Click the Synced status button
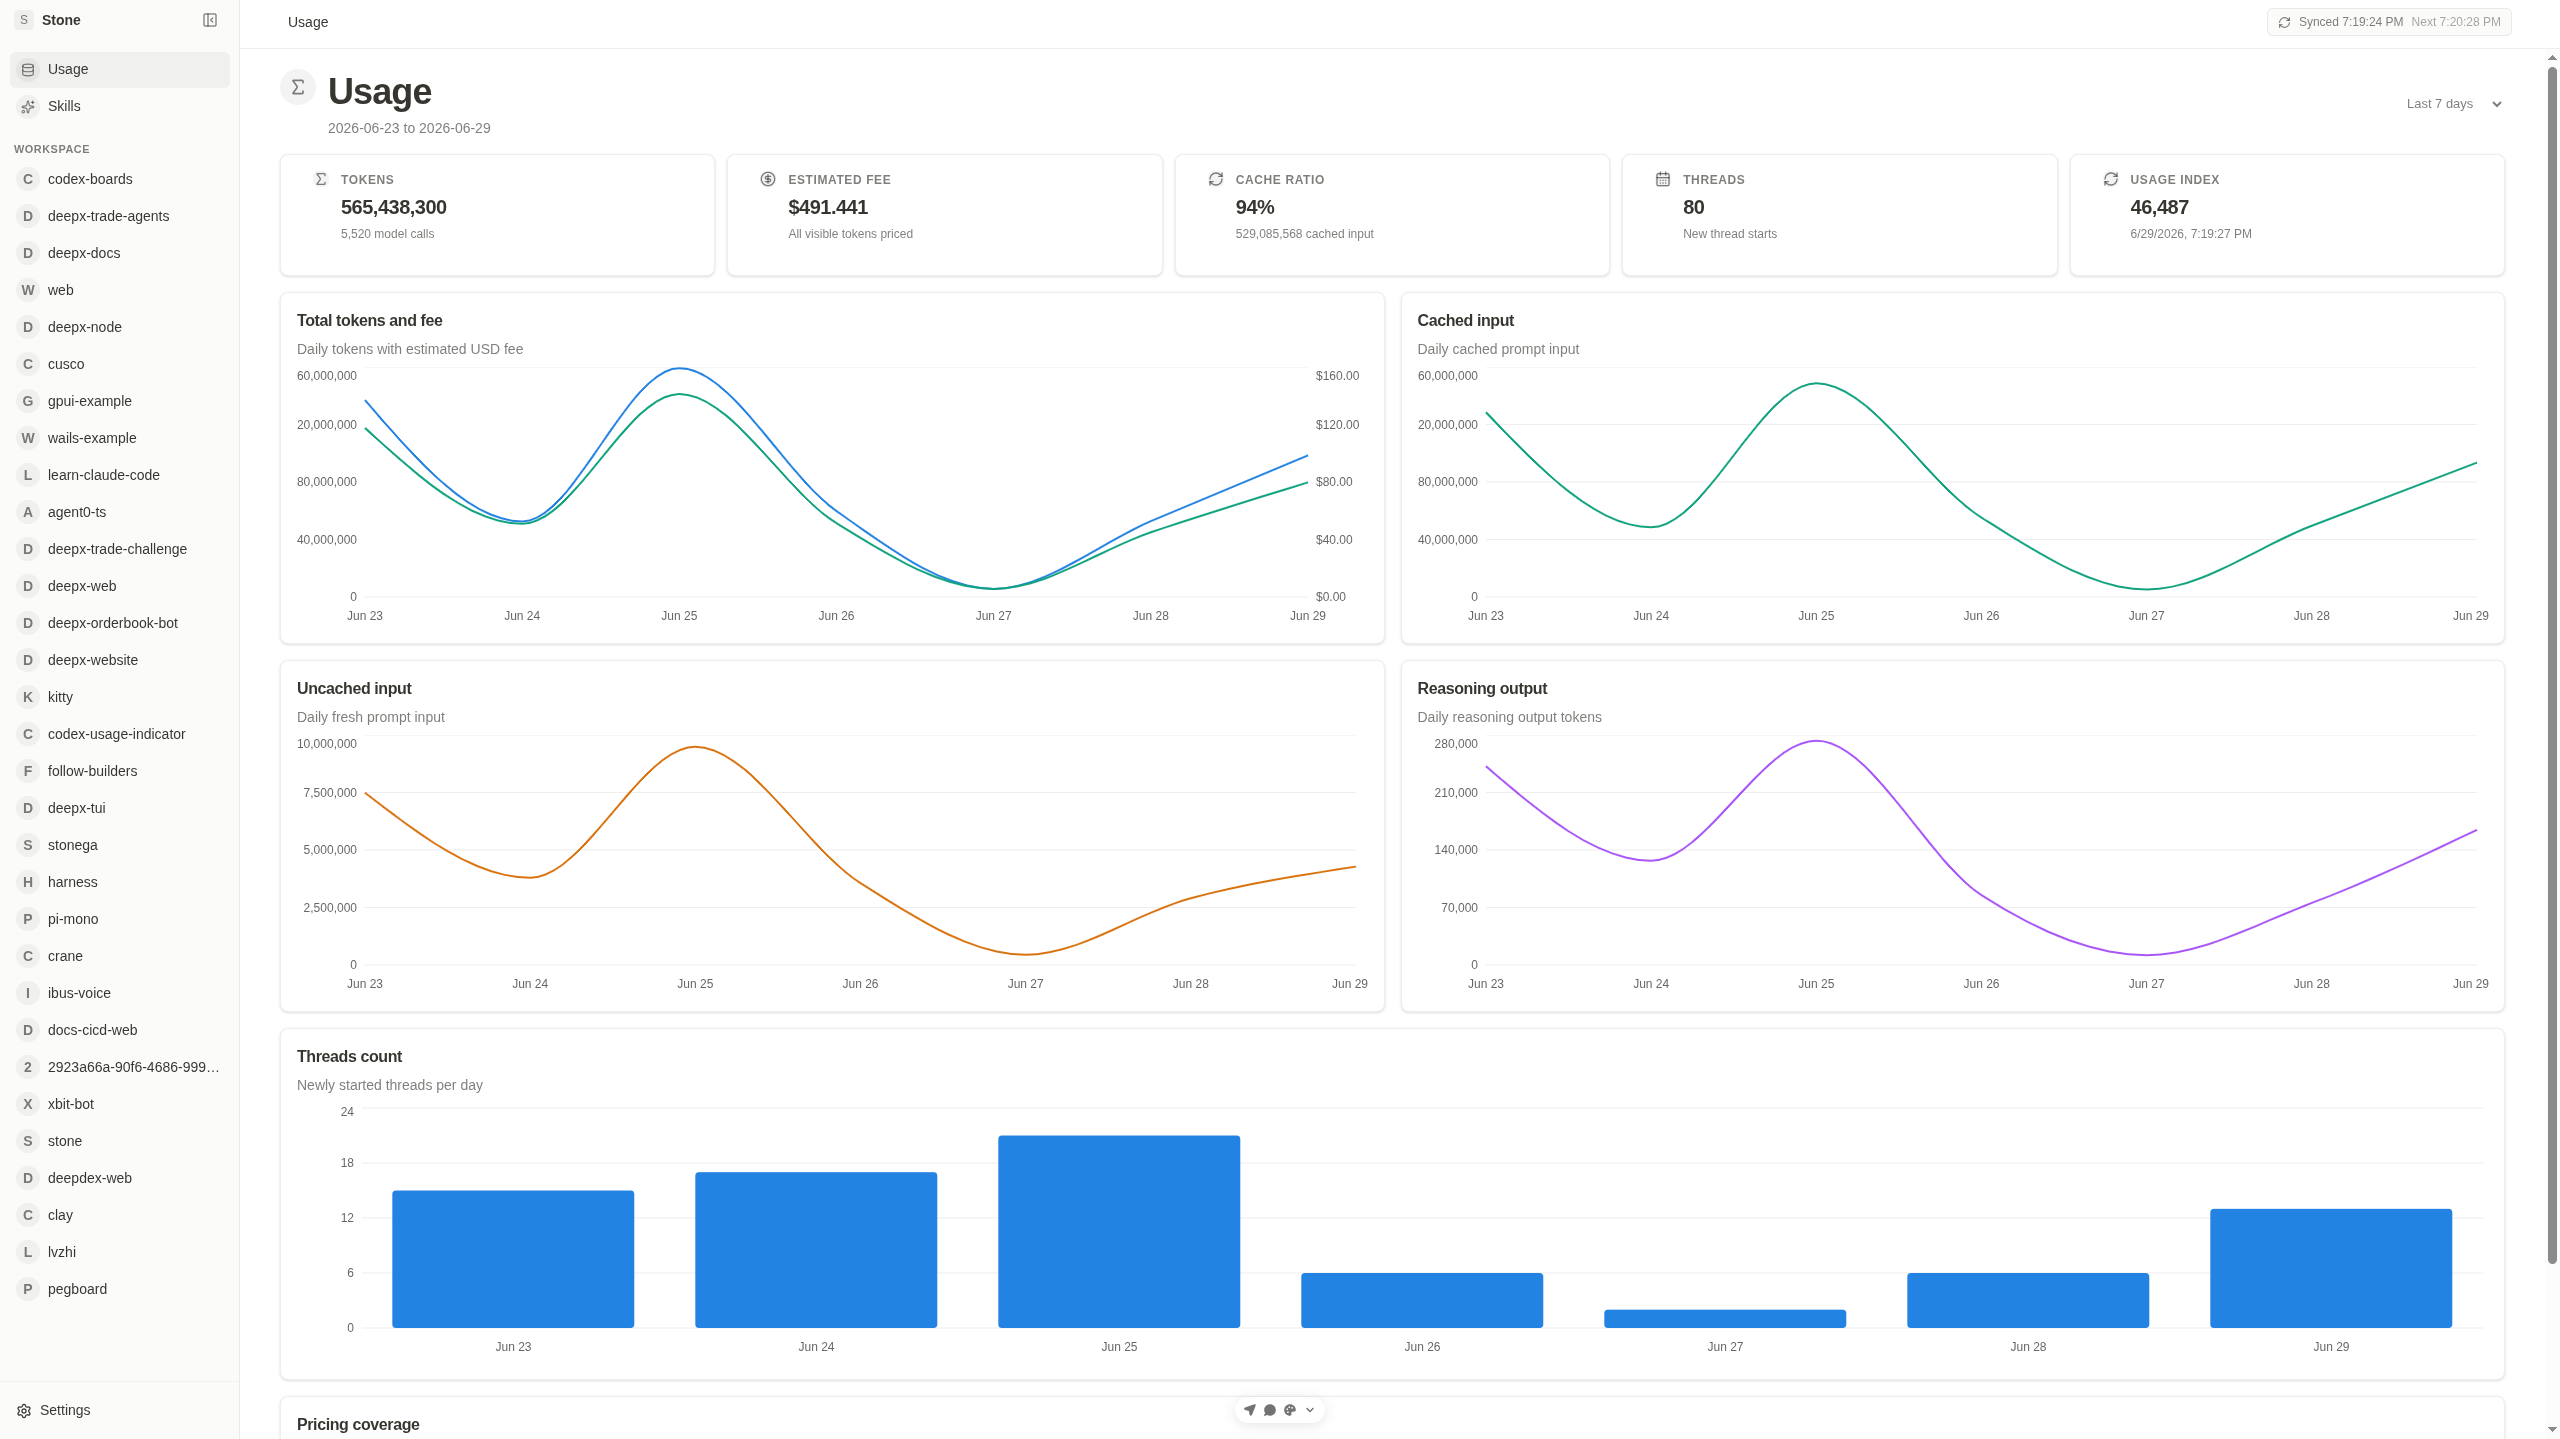 [x=2389, y=22]
